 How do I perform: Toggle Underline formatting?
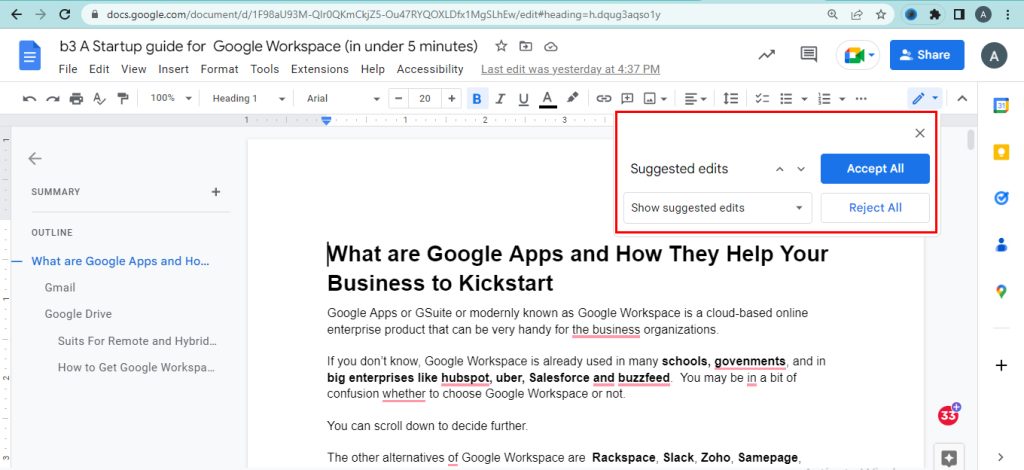click(x=523, y=99)
